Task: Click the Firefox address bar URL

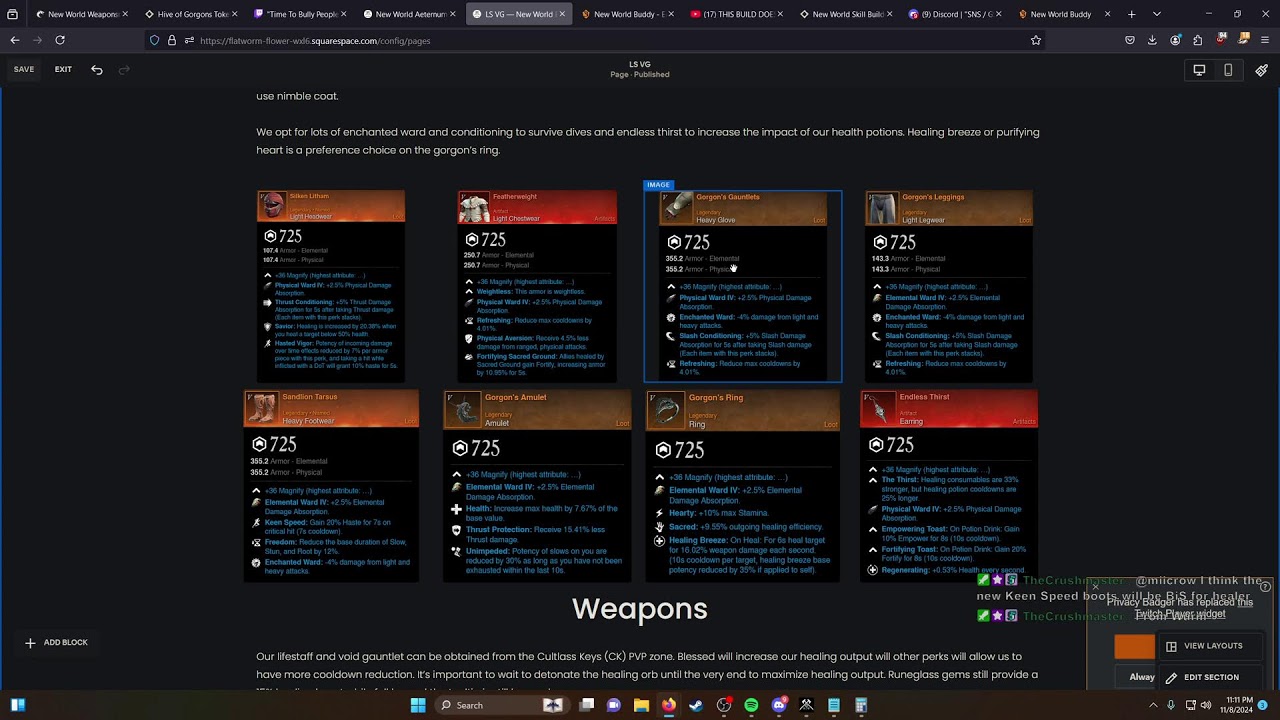Action: (315, 41)
